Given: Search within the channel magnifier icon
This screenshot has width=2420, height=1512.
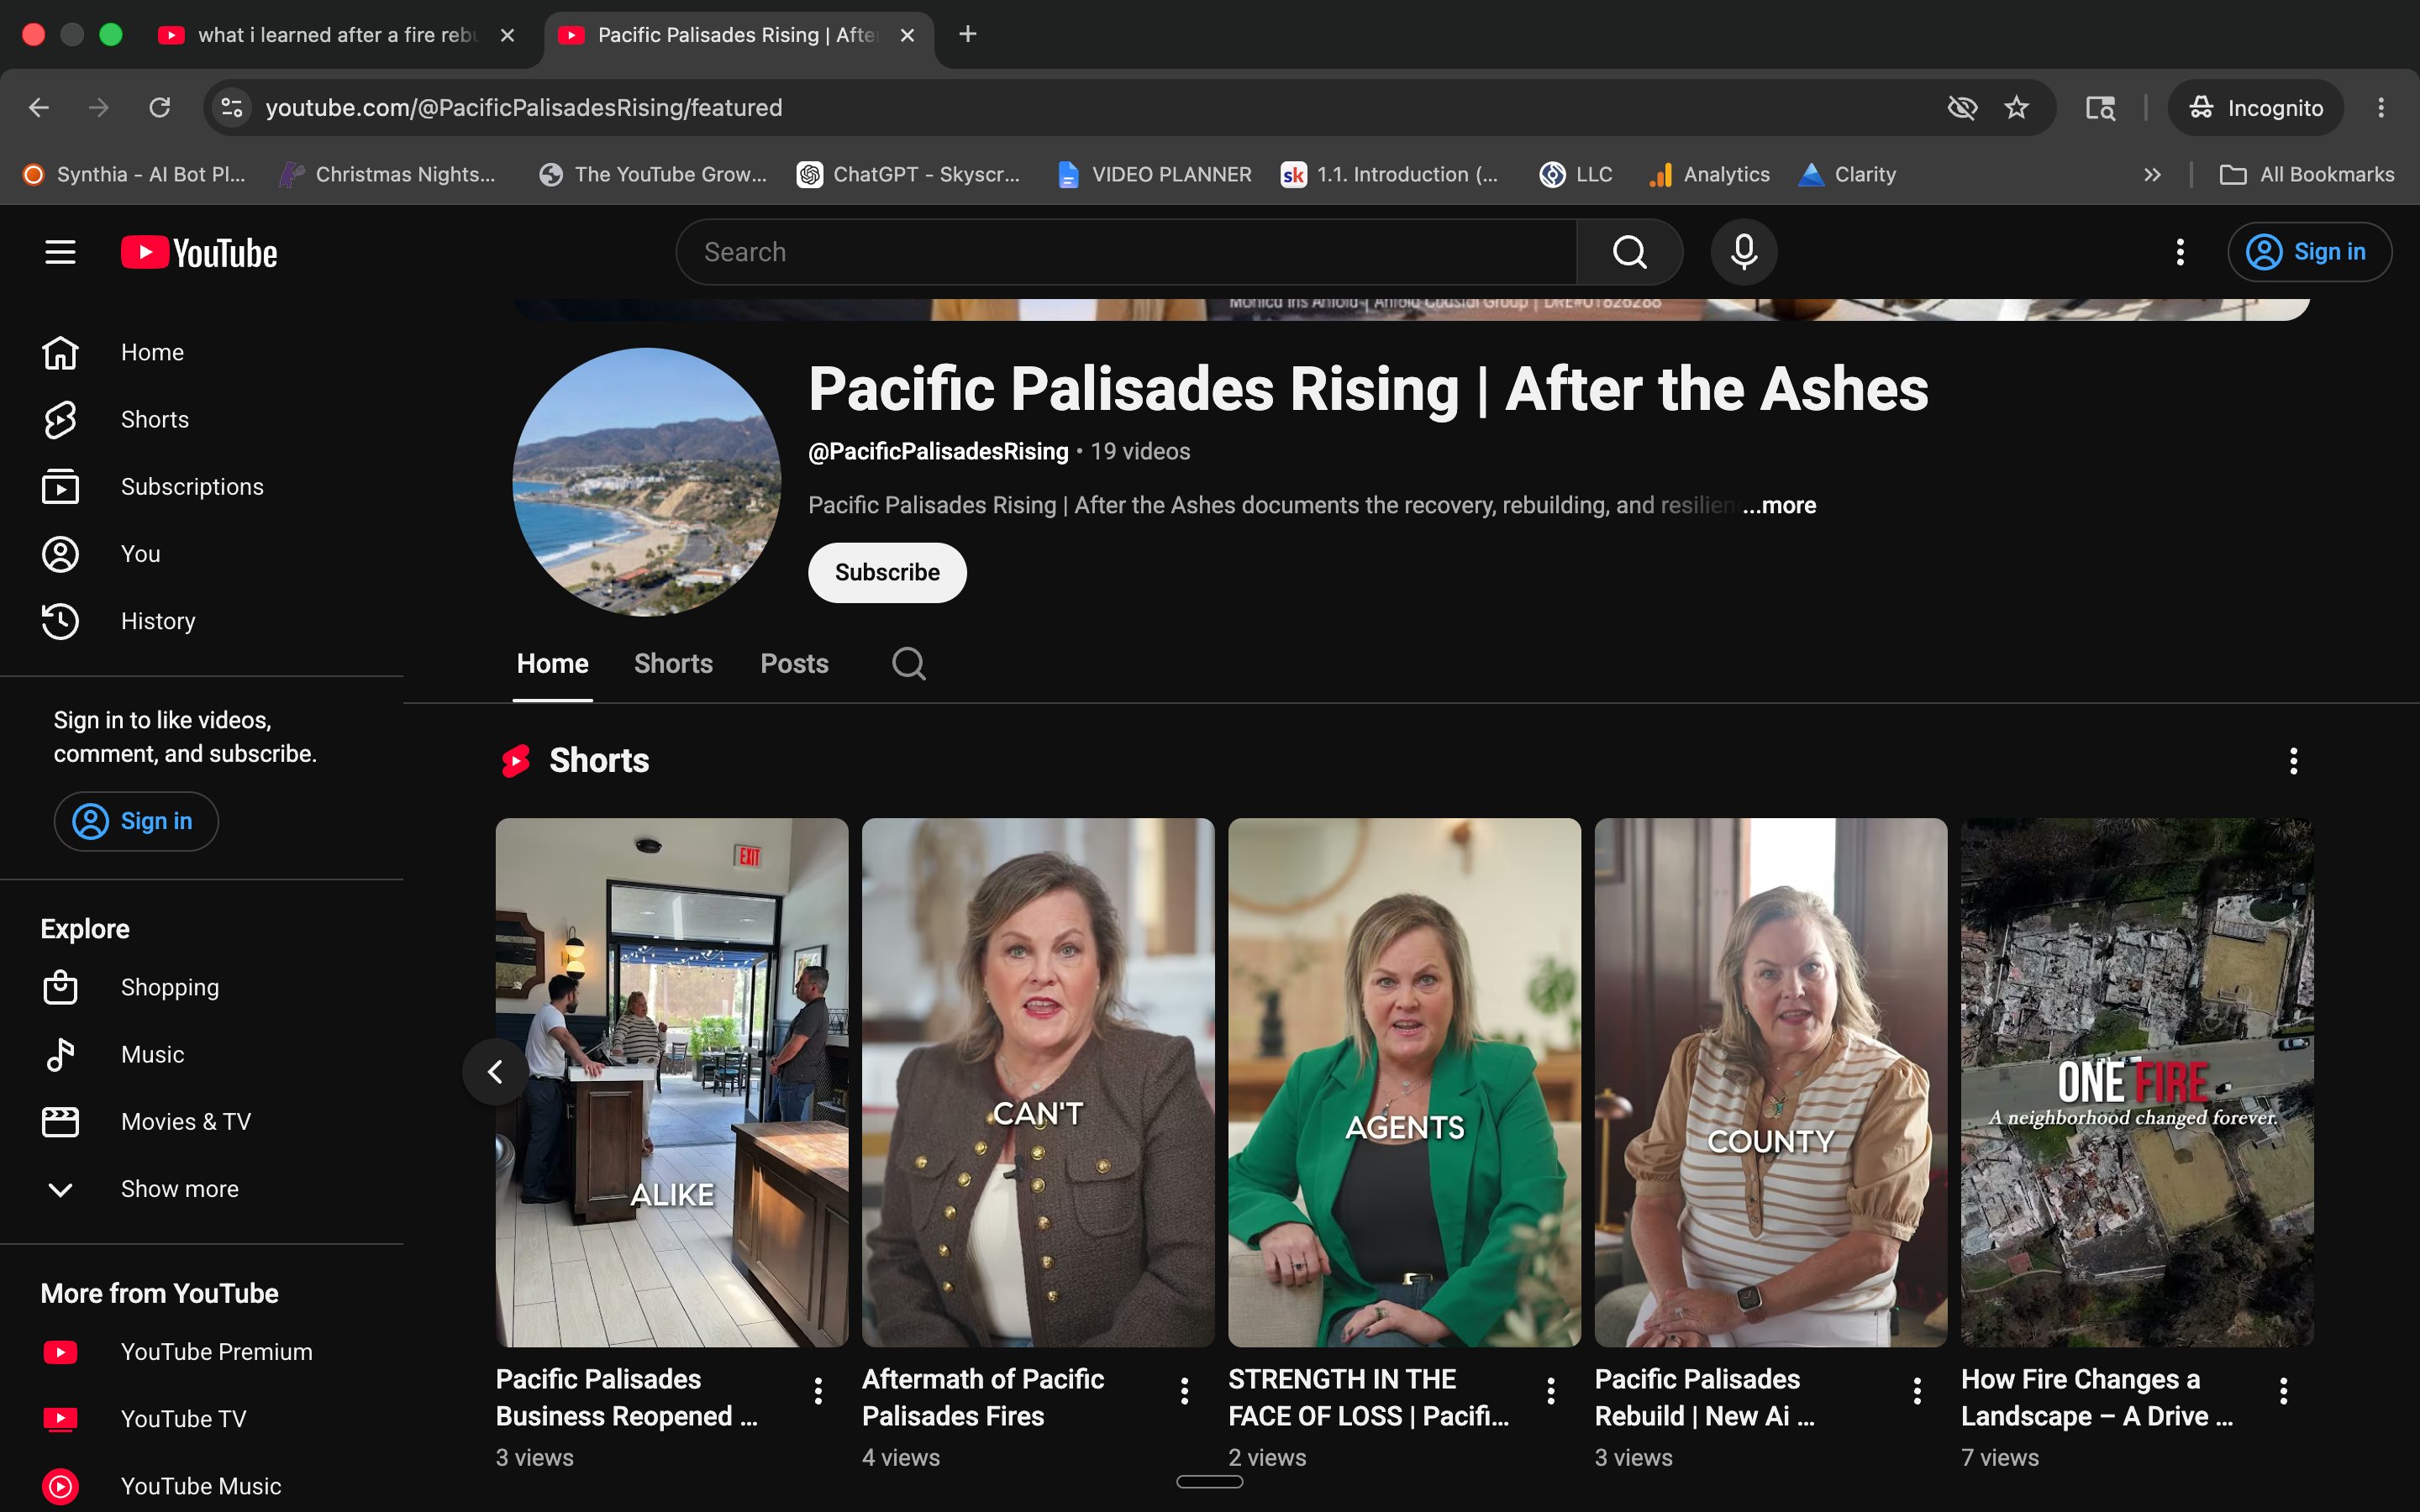Looking at the screenshot, I should tap(908, 664).
